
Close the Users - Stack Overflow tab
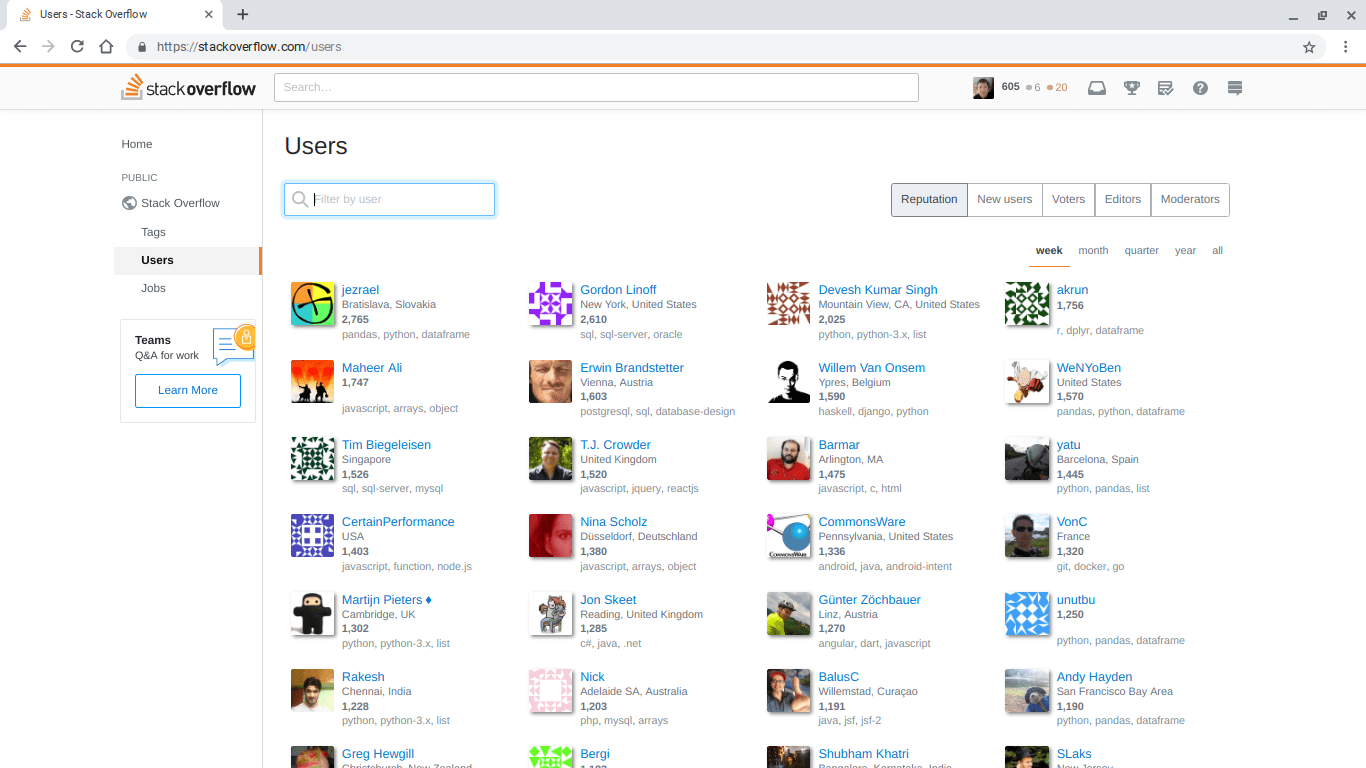[x=208, y=14]
